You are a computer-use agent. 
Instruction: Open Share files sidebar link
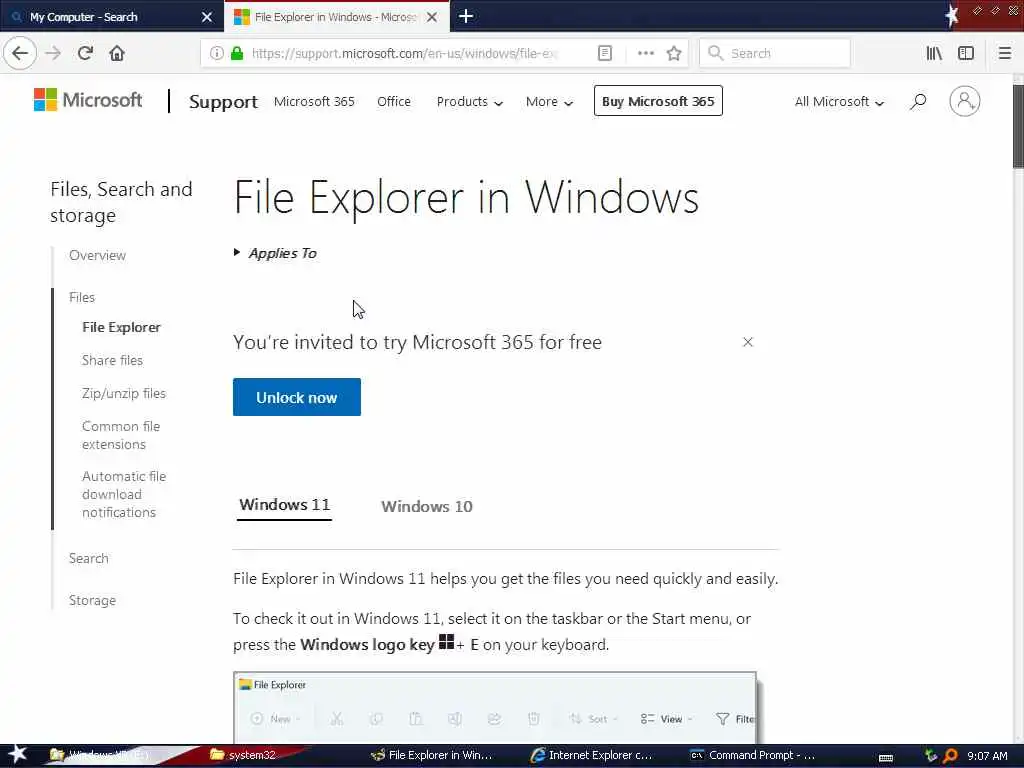[112, 360]
